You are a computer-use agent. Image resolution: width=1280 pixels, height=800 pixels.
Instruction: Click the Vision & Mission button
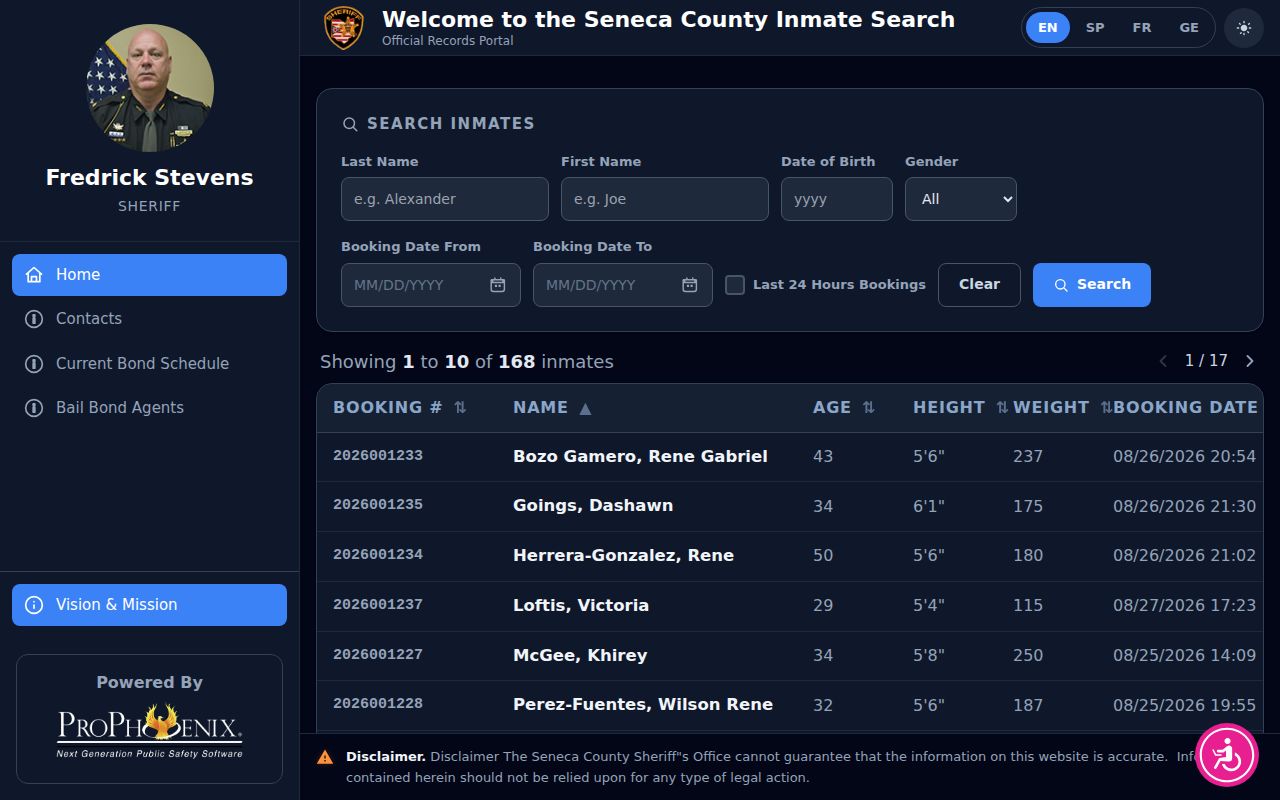click(149, 605)
